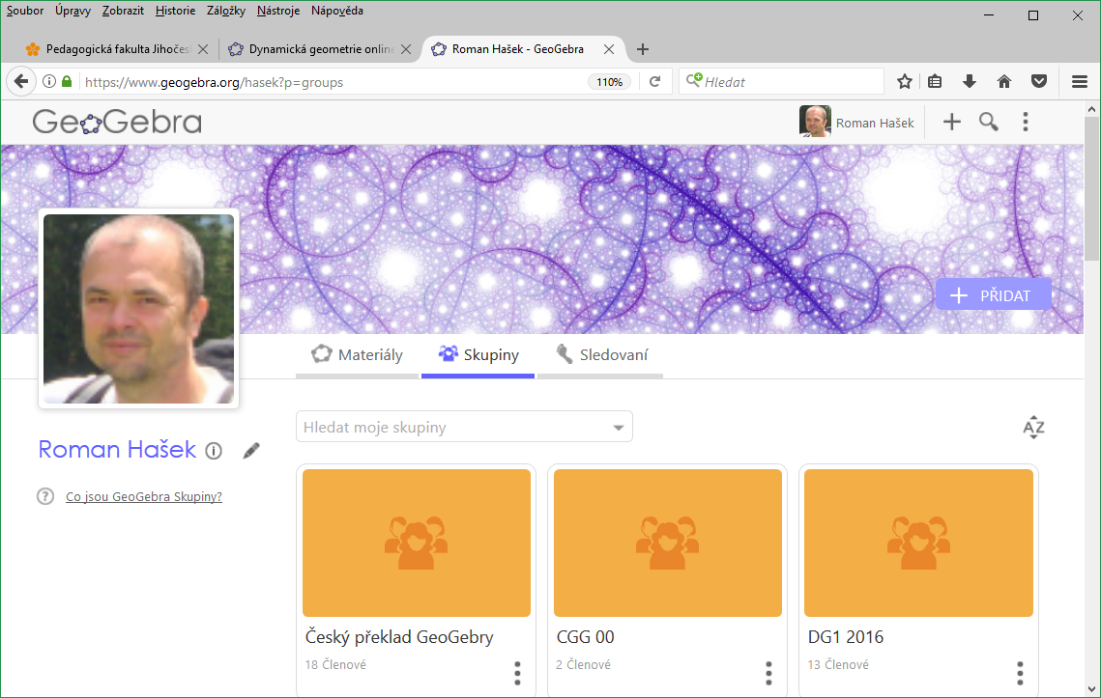This screenshot has height=698, width=1101.
Task: Open CGG 00 group title
Action: point(585,637)
